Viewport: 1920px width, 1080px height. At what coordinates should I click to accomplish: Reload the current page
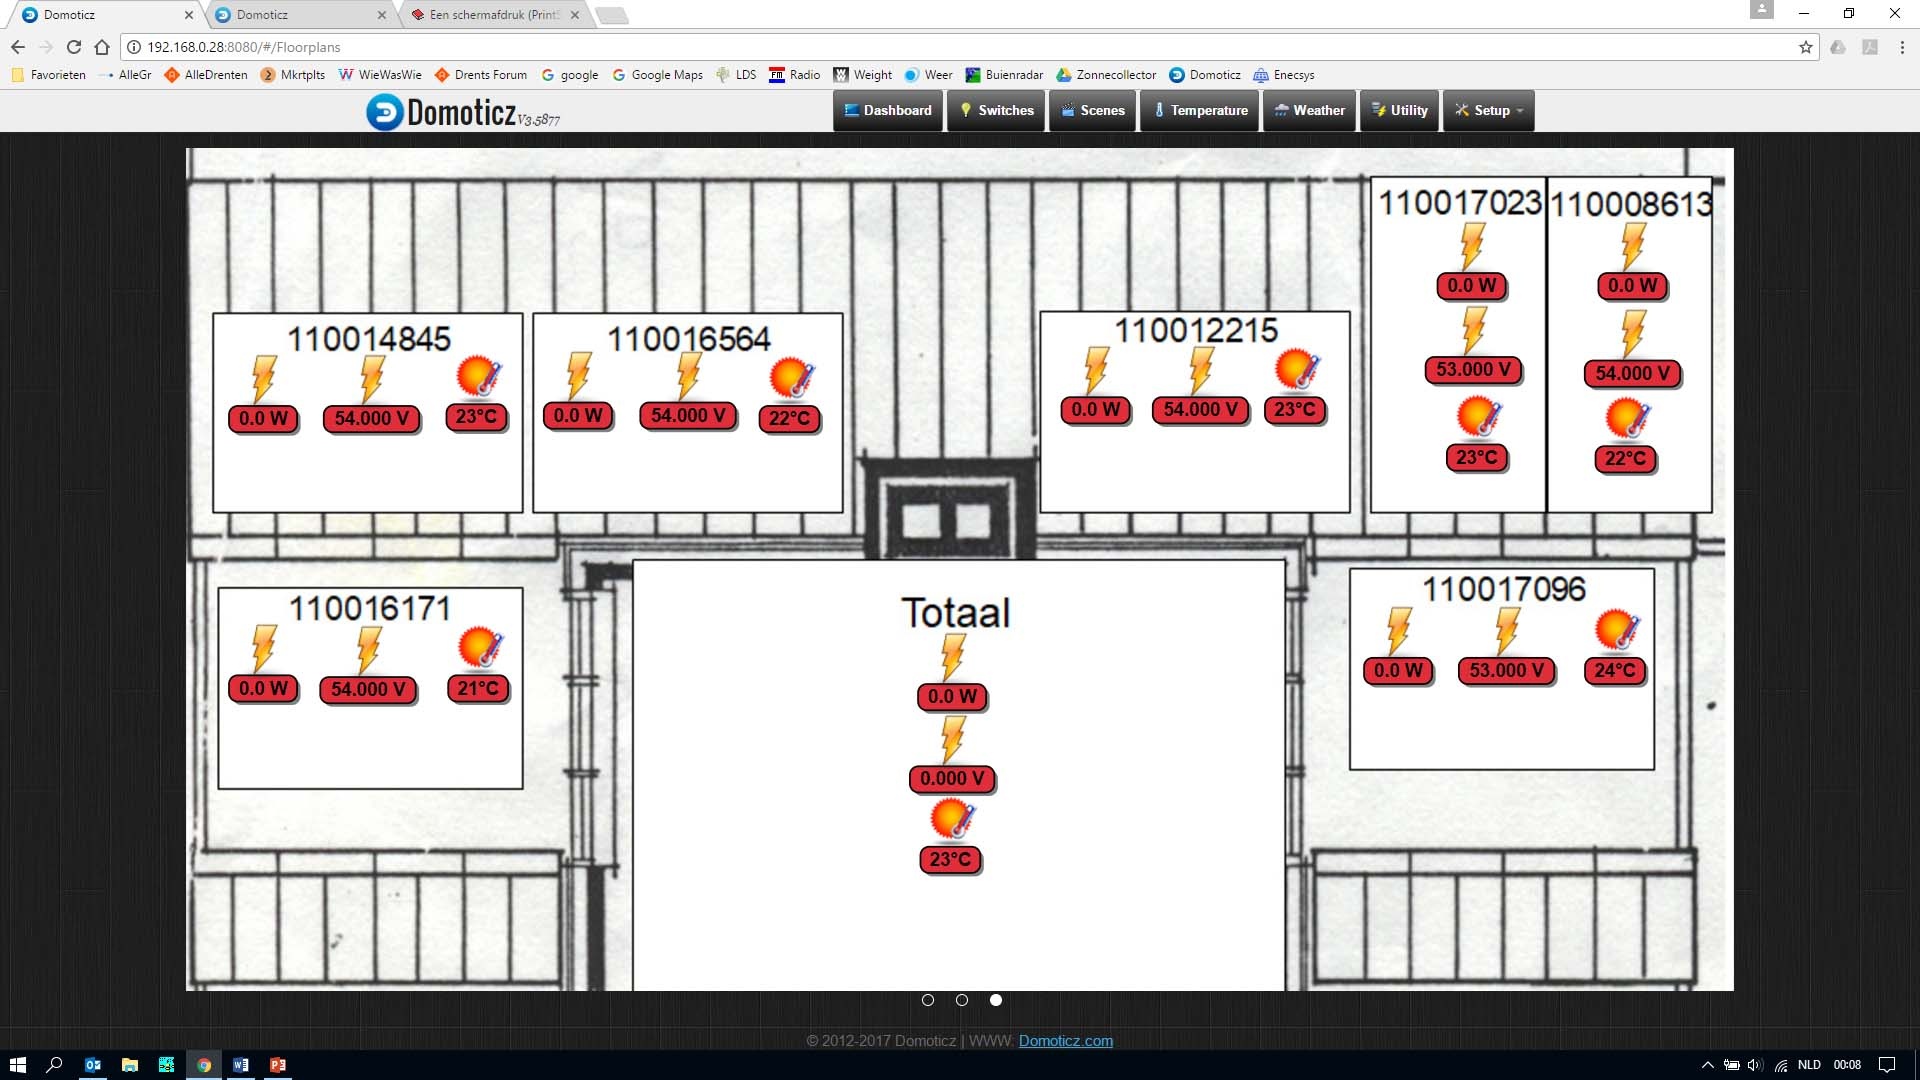73,47
